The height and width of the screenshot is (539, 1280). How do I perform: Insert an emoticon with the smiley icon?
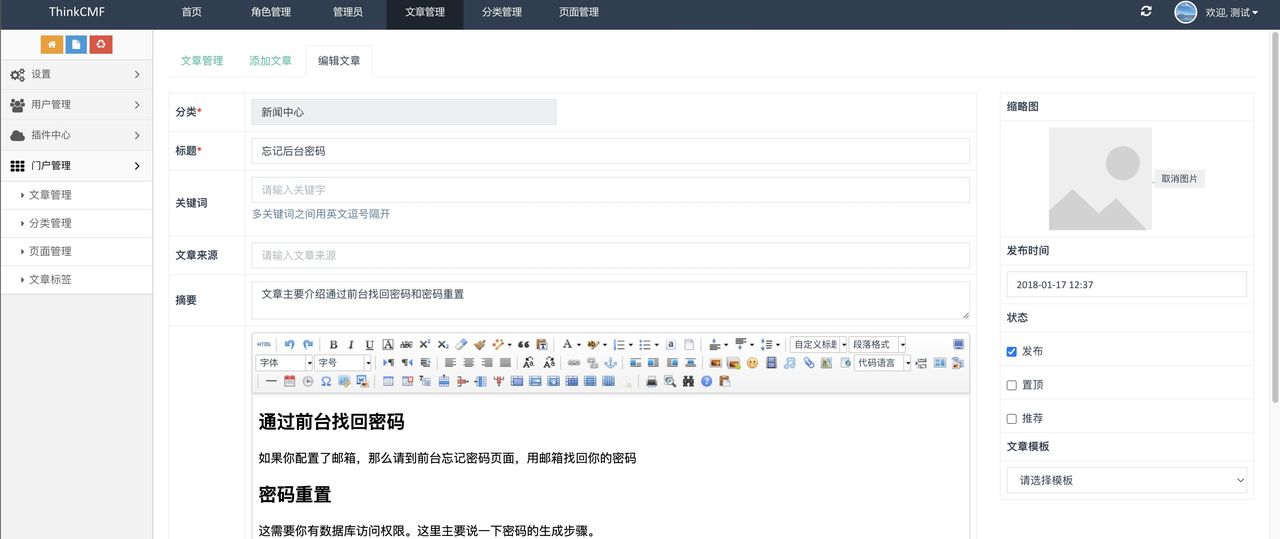click(752, 362)
